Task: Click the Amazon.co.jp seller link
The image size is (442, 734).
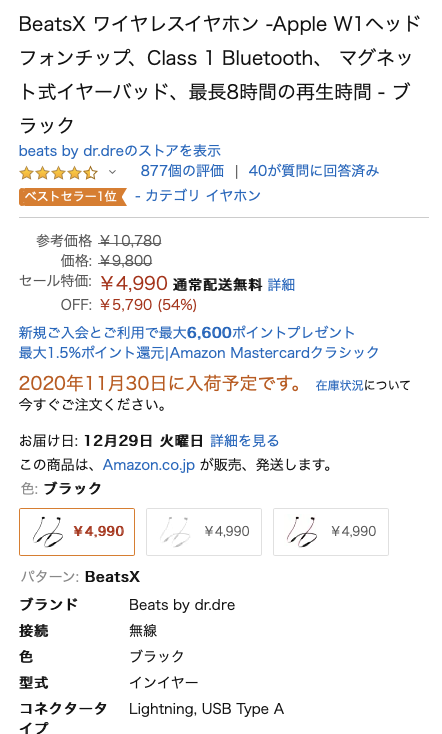Action: [x=148, y=465]
